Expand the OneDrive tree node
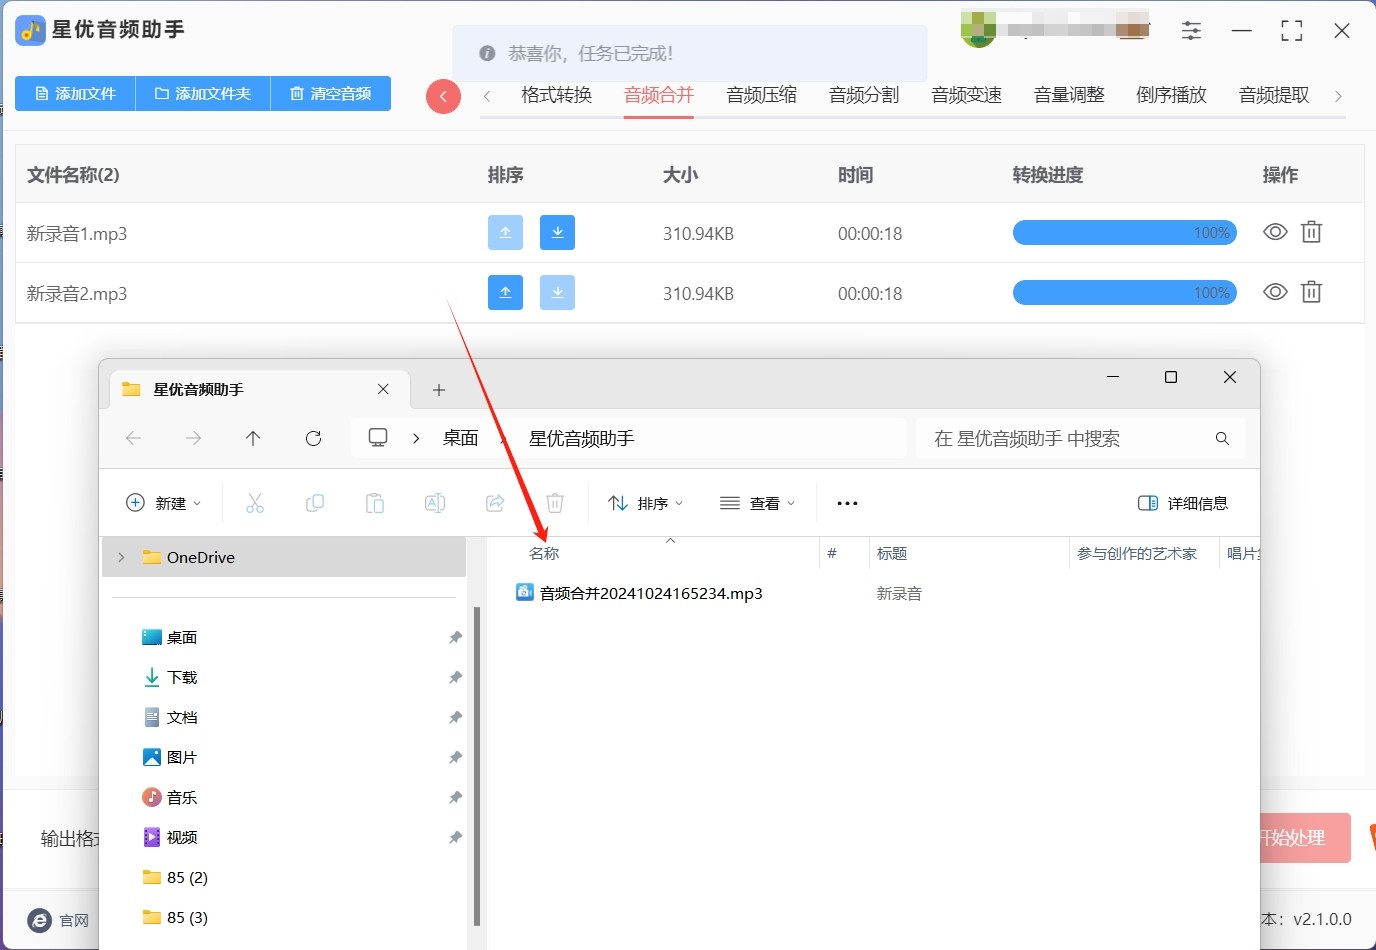The height and width of the screenshot is (950, 1376). click(122, 557)
